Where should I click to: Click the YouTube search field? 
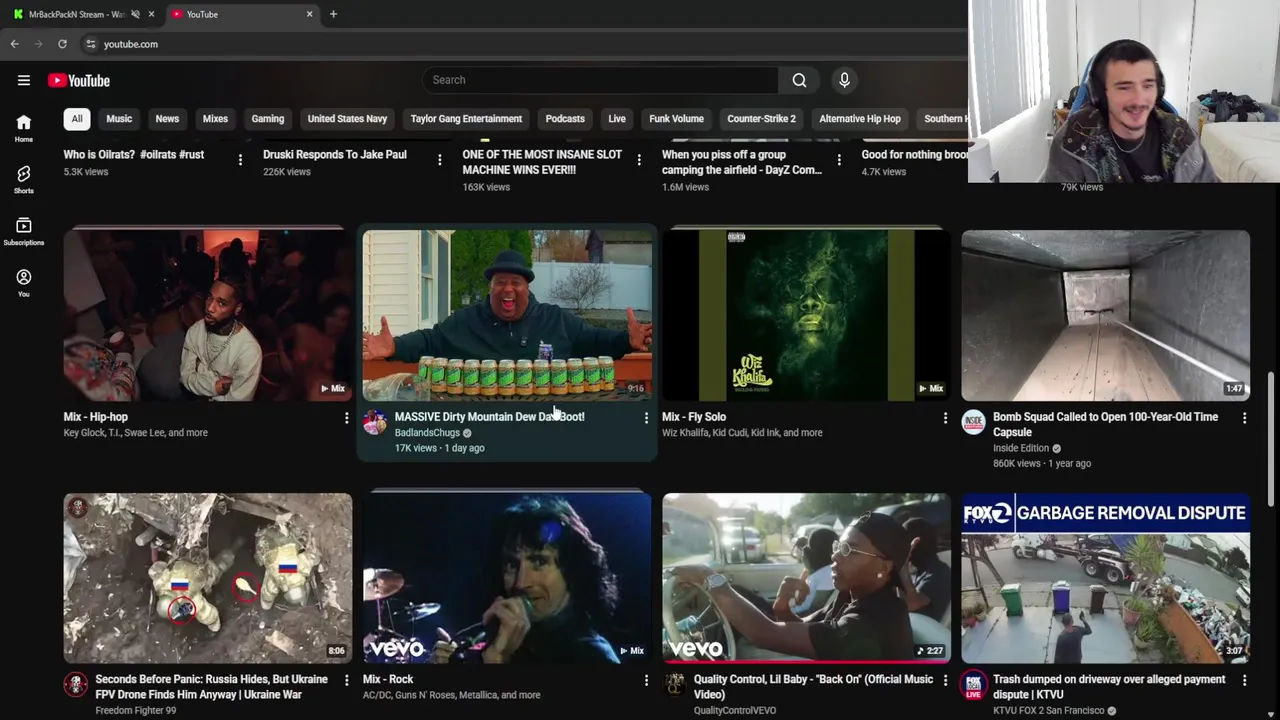(x=600, y=80)
